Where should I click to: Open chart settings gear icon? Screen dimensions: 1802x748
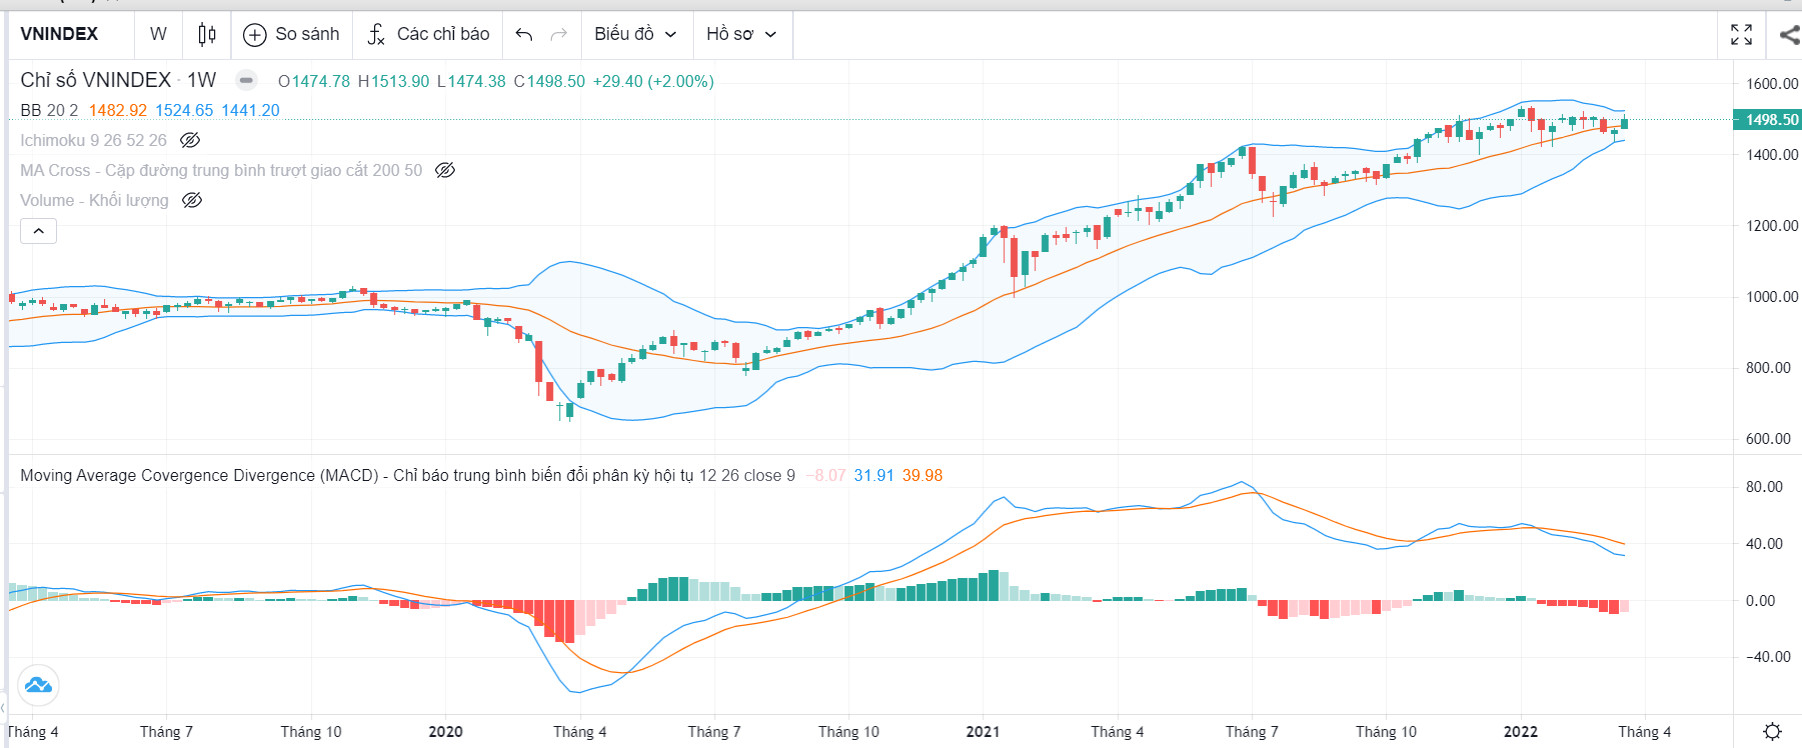tap(1772, 731)
